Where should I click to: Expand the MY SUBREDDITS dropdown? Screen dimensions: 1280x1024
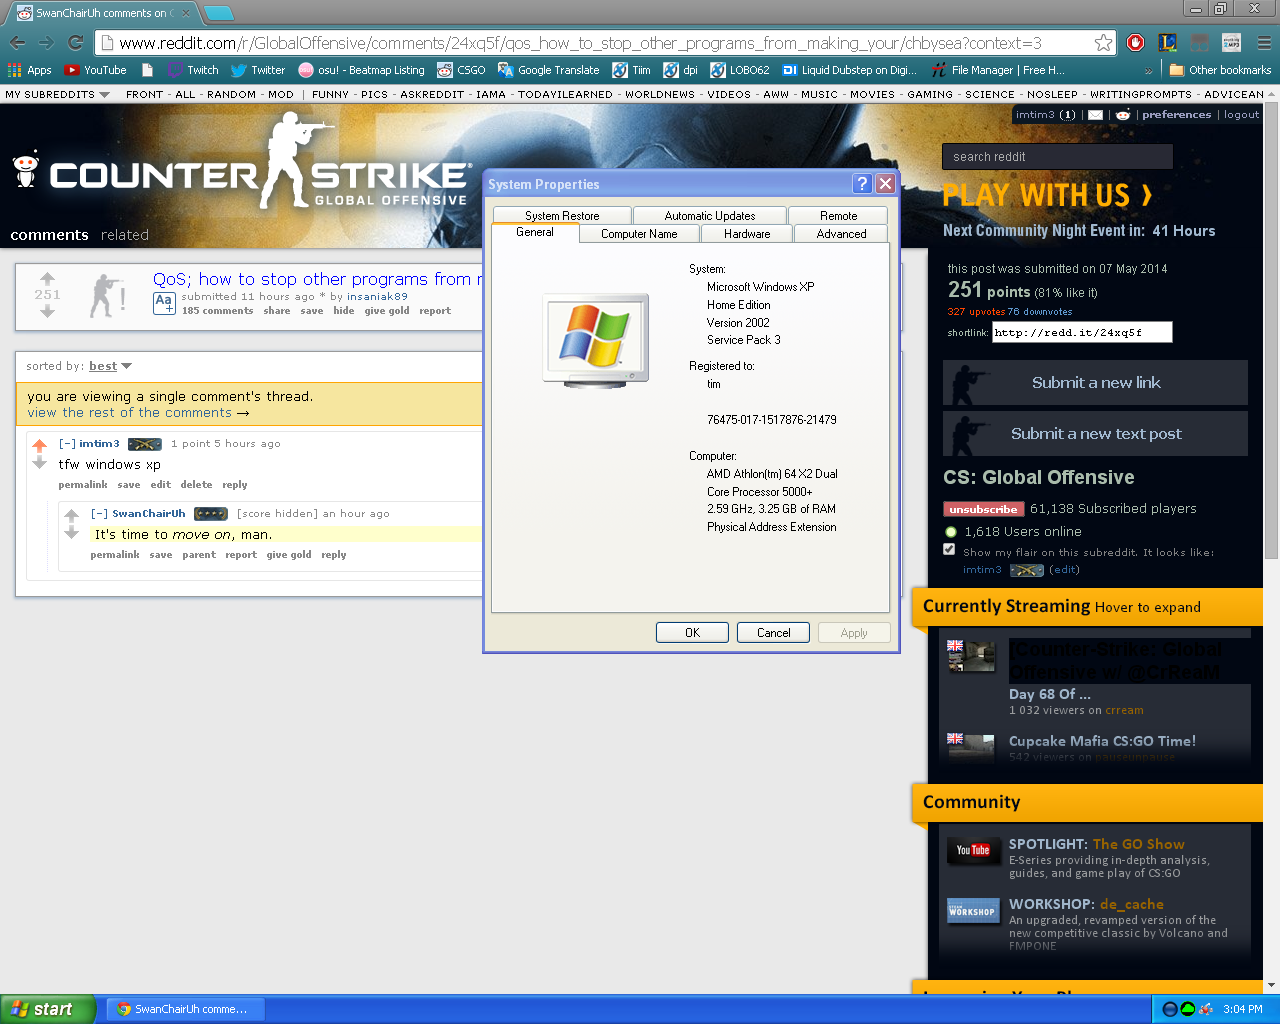tap(56, 94)
